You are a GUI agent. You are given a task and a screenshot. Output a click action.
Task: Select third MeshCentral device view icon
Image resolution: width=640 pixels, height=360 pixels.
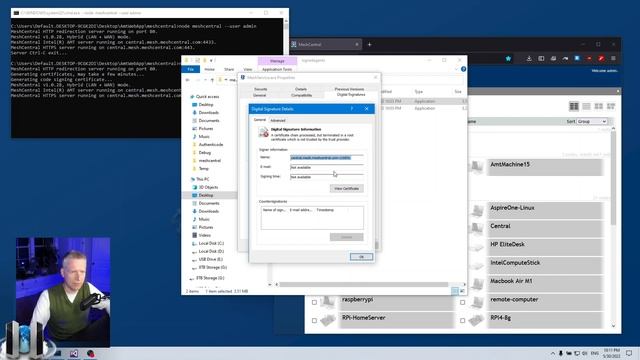(598, 106)
